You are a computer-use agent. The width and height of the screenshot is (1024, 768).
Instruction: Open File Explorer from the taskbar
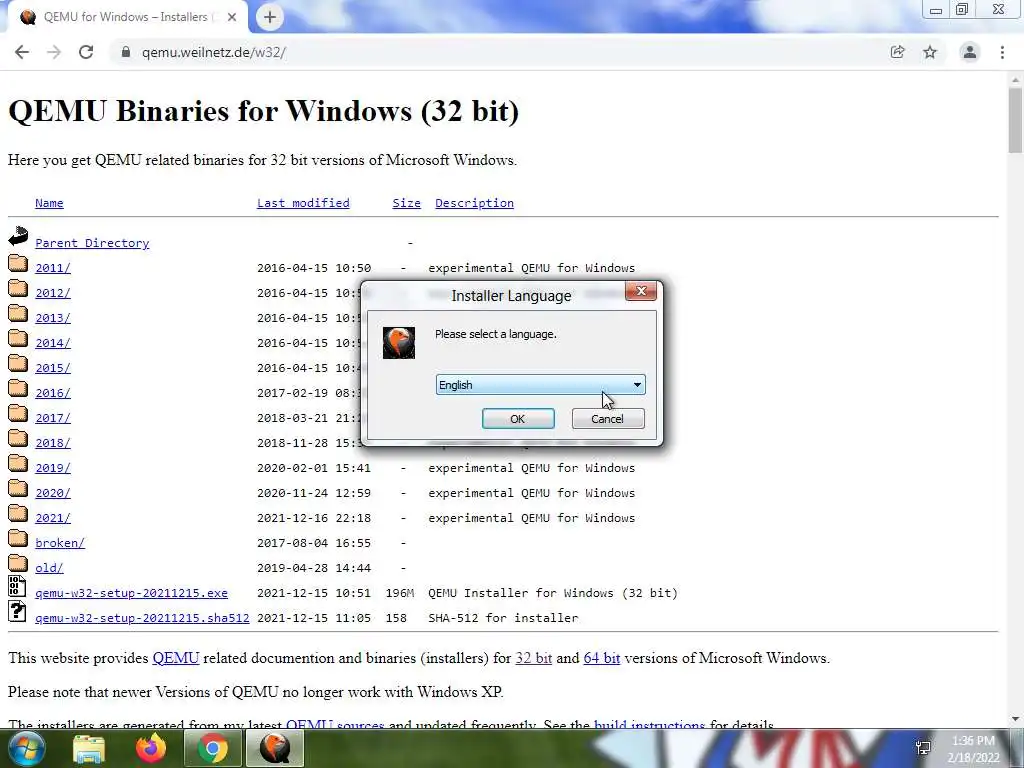pos(89,748)
